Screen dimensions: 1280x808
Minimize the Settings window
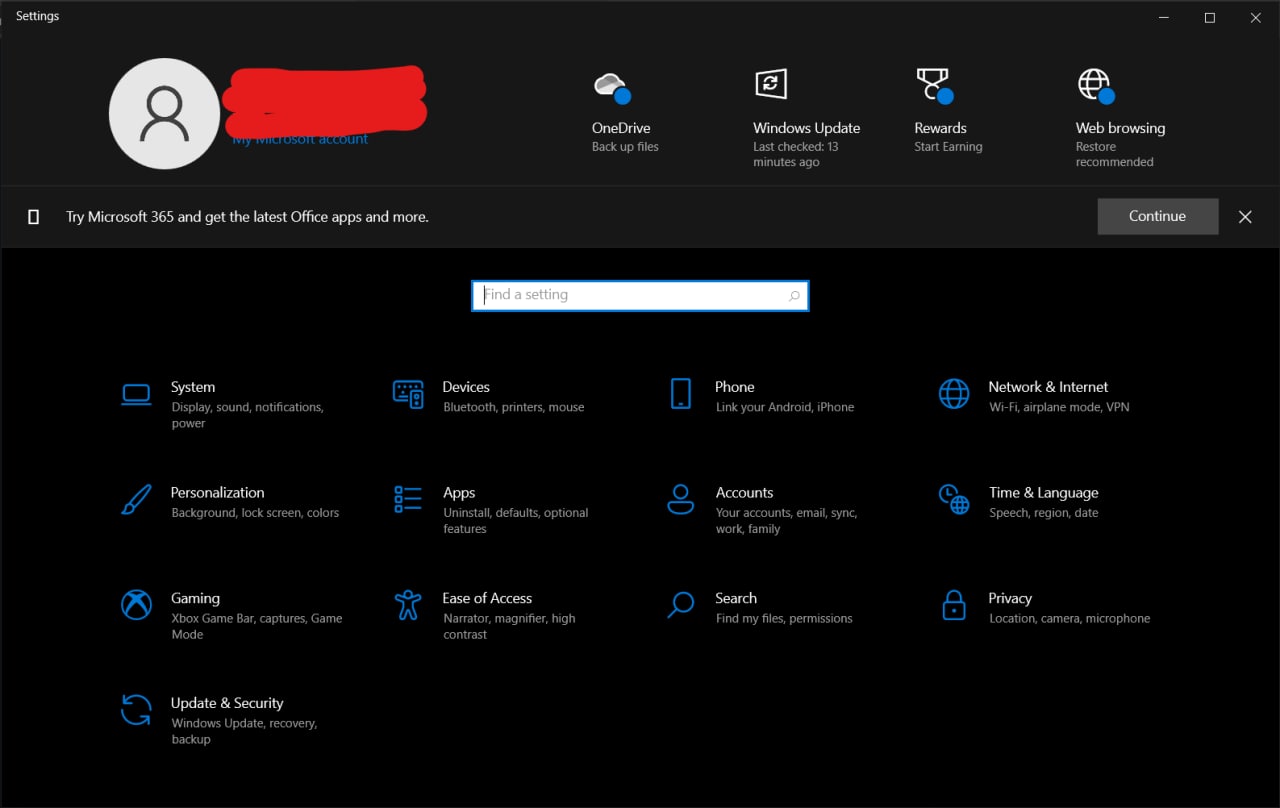[1164, 17]
